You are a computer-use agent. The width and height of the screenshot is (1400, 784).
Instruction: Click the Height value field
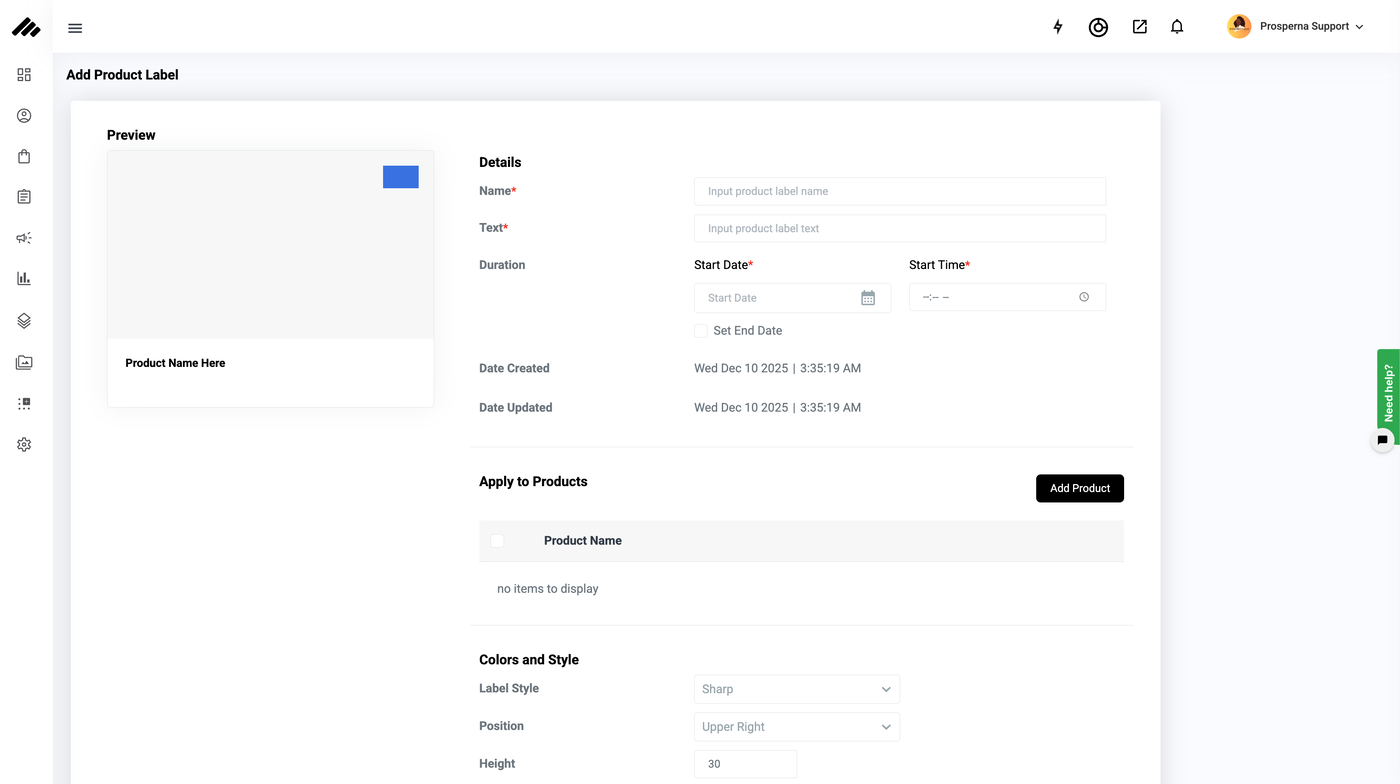pyautogui.click(x=745, y=764)
